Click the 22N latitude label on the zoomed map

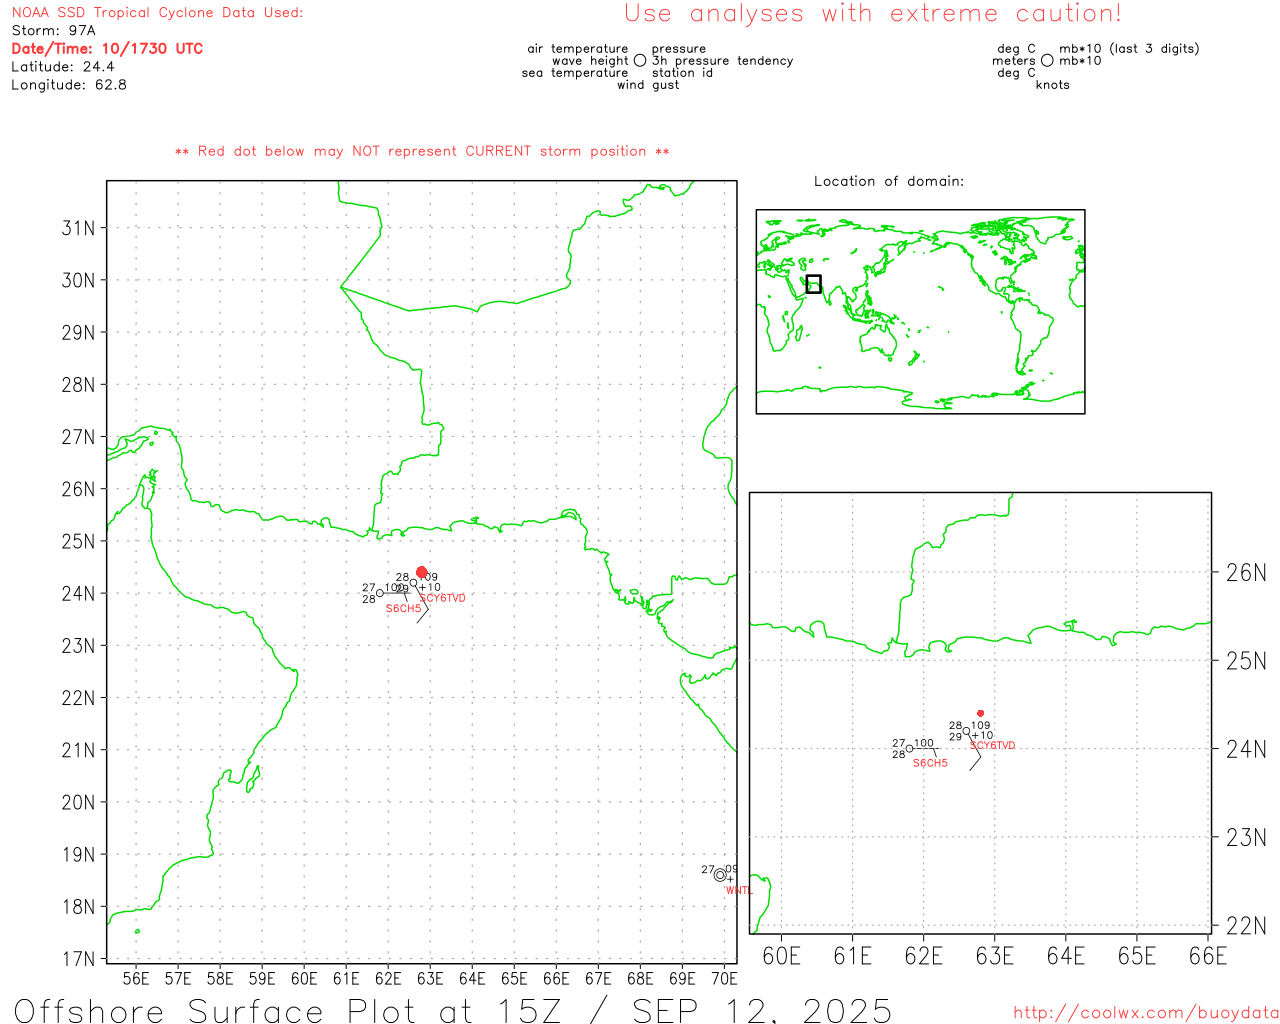(1246, 926)
